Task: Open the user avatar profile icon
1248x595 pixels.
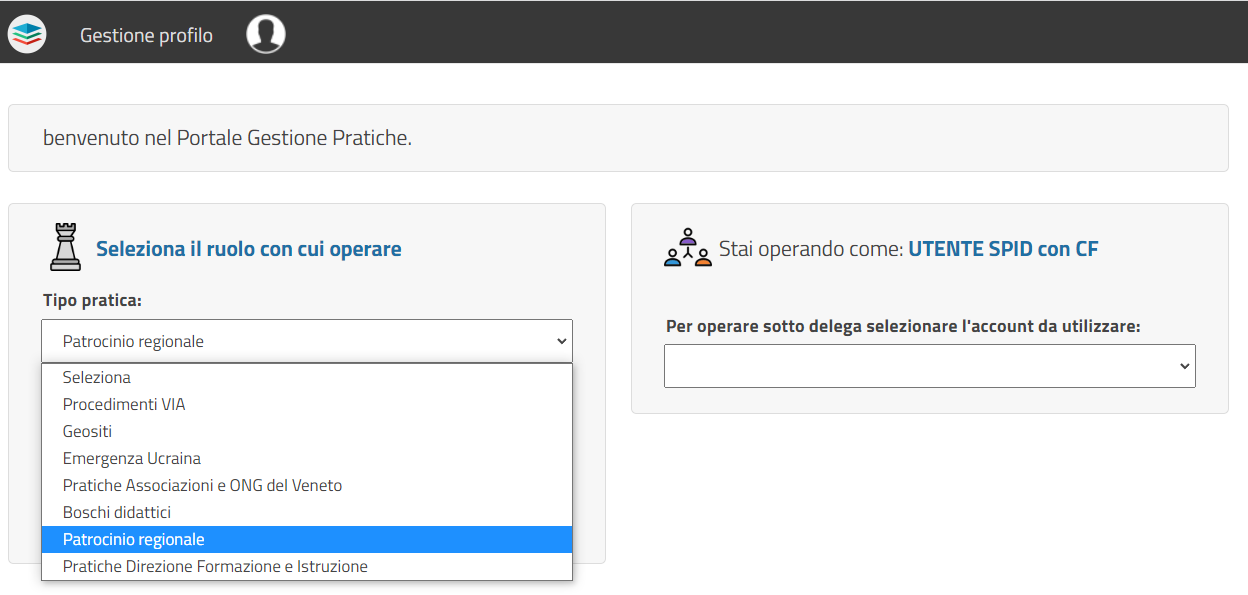Action: [x=266, y=34]
